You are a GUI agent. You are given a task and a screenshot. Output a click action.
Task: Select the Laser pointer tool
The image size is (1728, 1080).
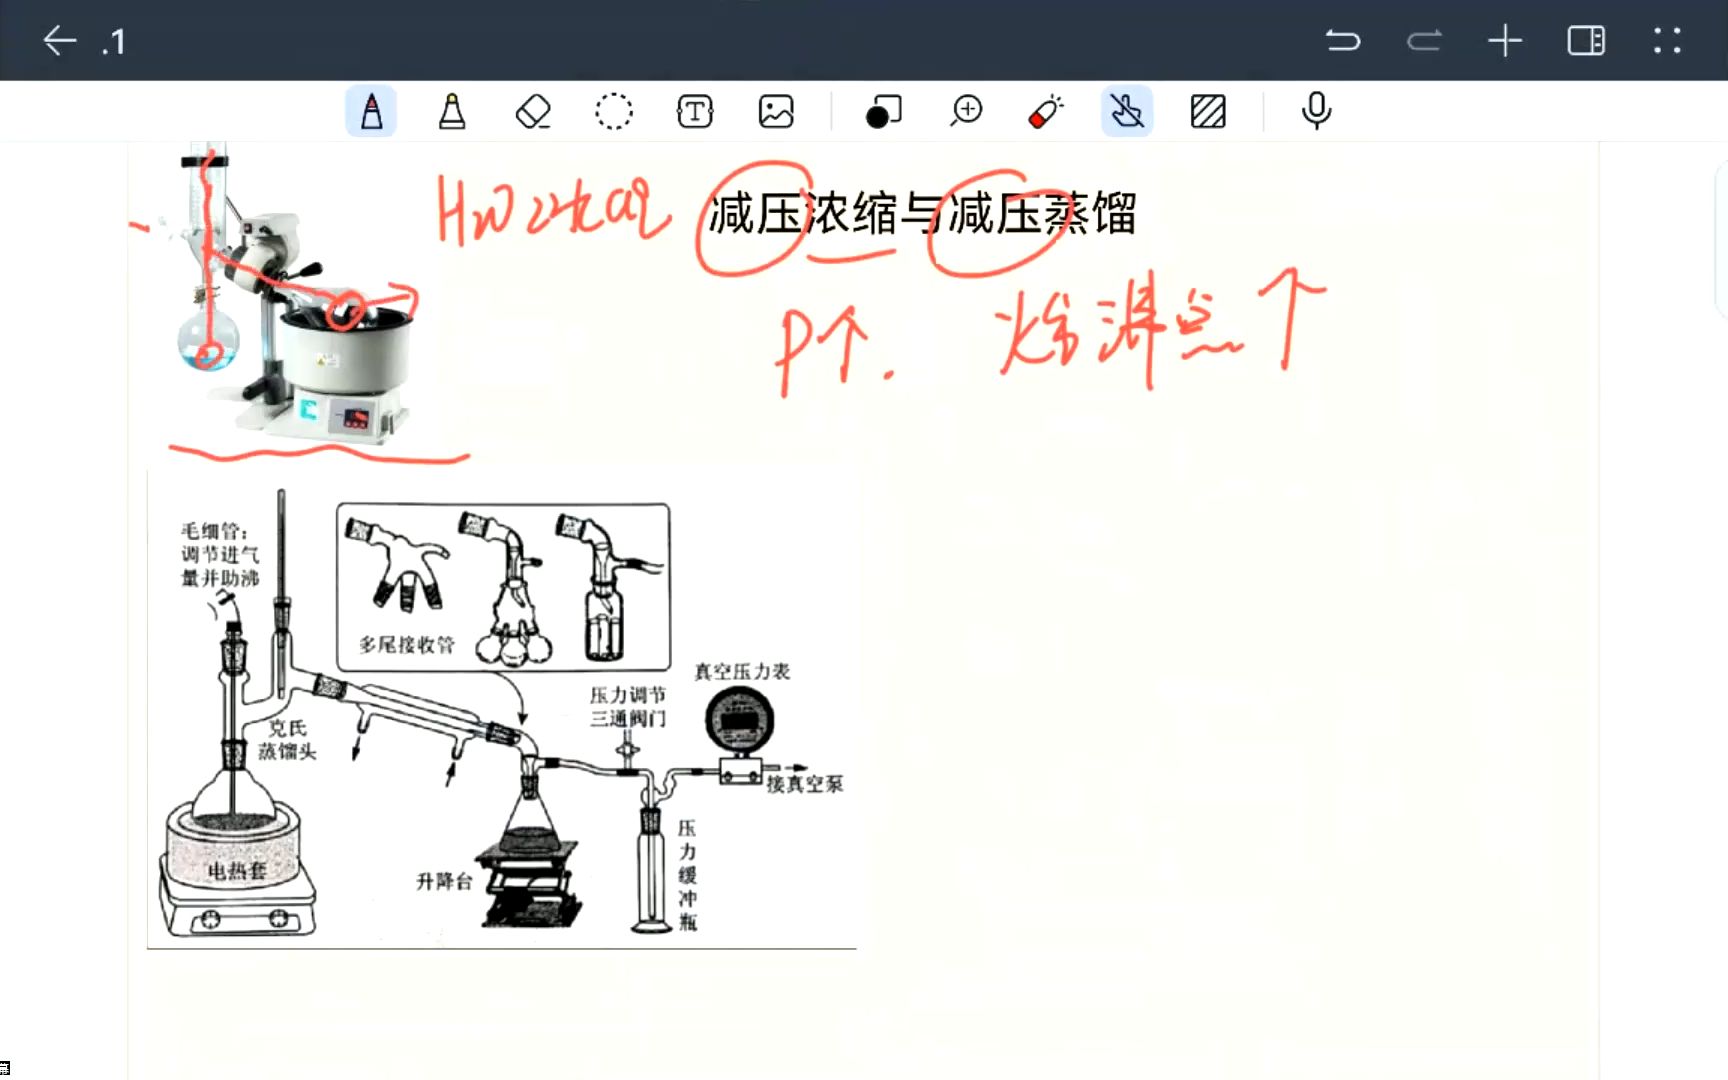point(1046,111)
